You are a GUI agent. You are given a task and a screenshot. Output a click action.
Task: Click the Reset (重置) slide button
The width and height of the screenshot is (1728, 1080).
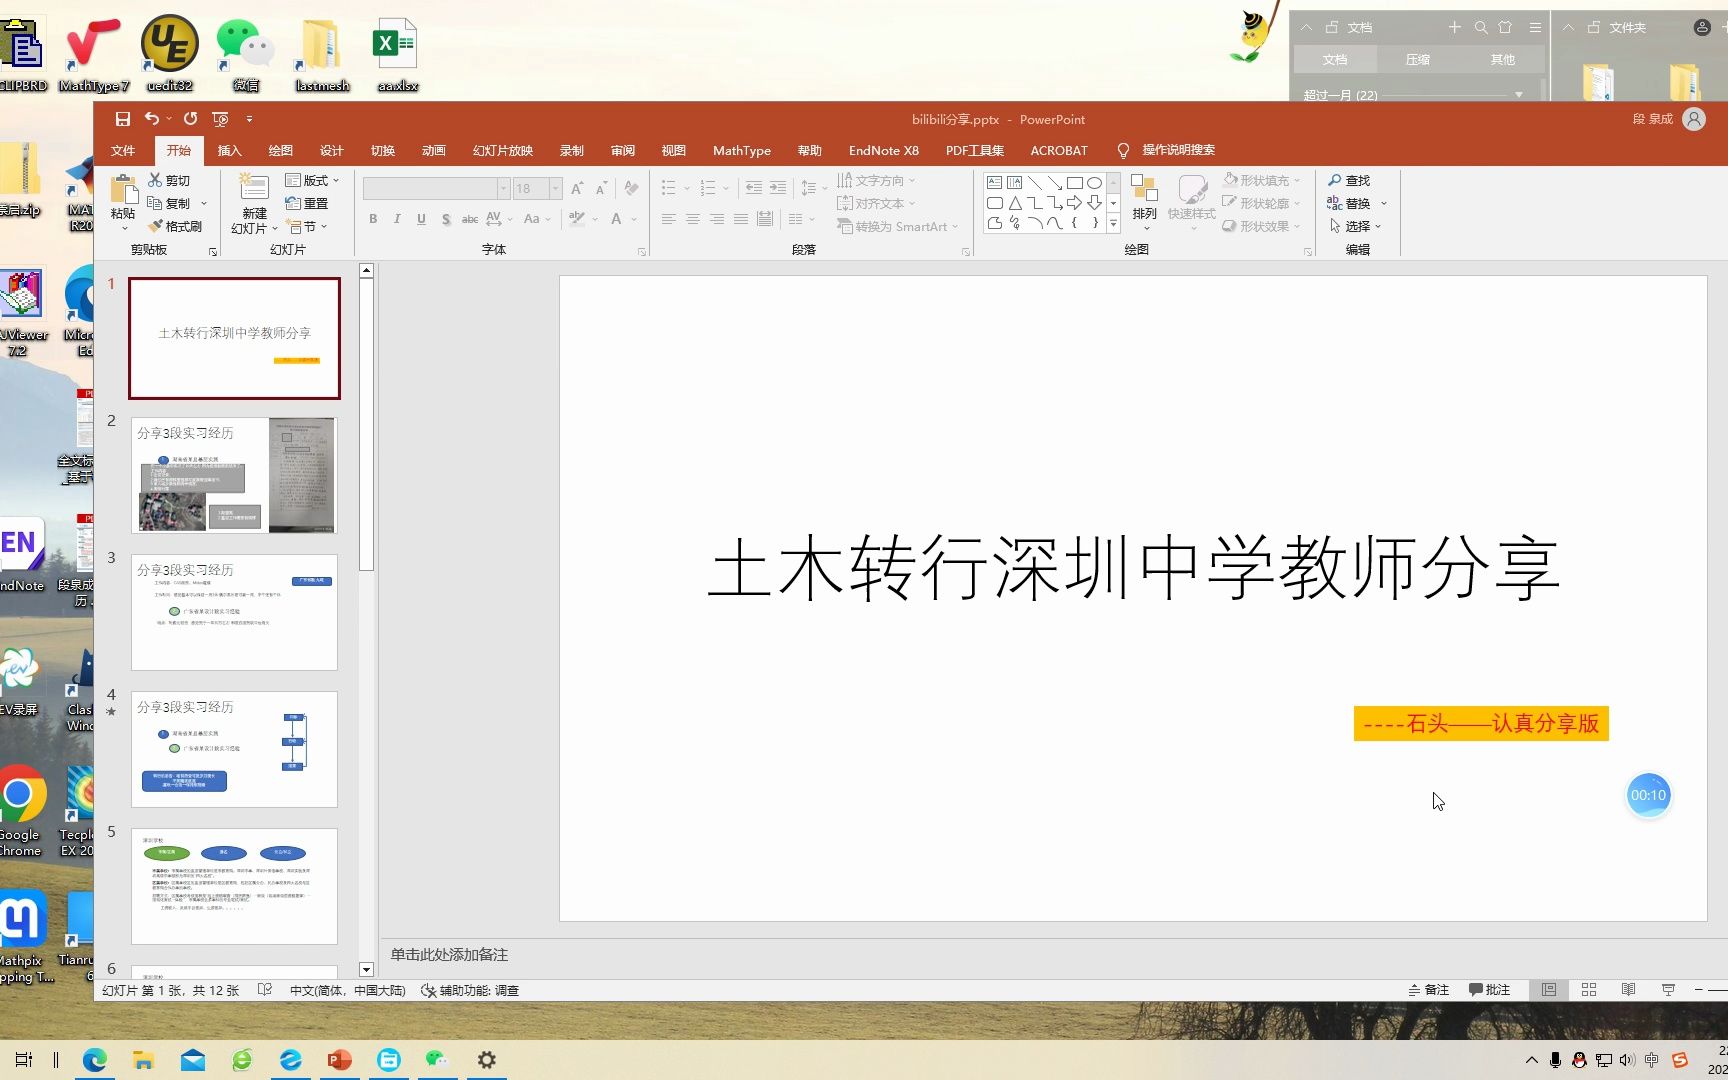pyautogui.click(x=307, y=203)
